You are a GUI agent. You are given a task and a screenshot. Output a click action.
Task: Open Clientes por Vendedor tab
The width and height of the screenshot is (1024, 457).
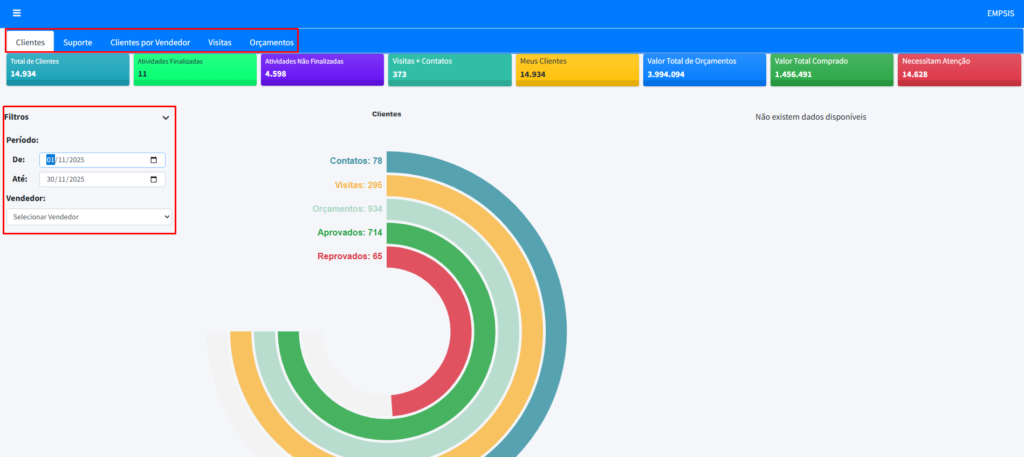(150, 43)
